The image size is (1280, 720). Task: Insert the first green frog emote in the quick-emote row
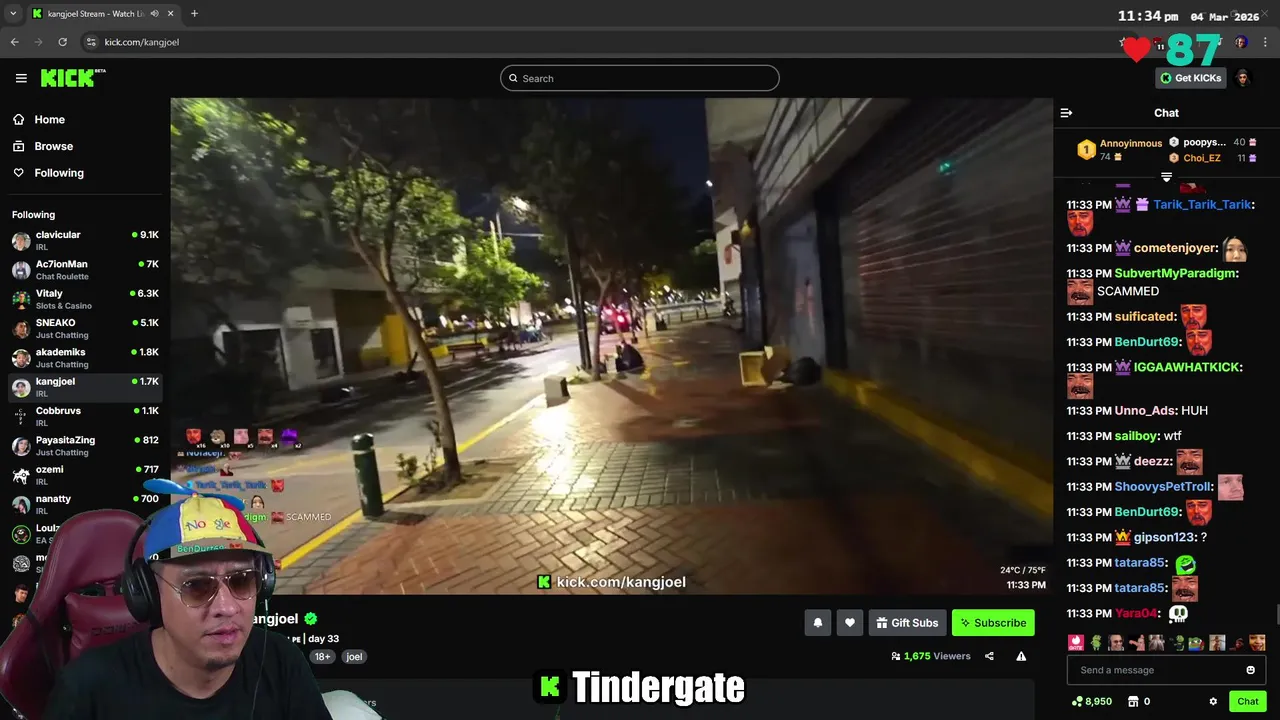[x=1096, y=643]
